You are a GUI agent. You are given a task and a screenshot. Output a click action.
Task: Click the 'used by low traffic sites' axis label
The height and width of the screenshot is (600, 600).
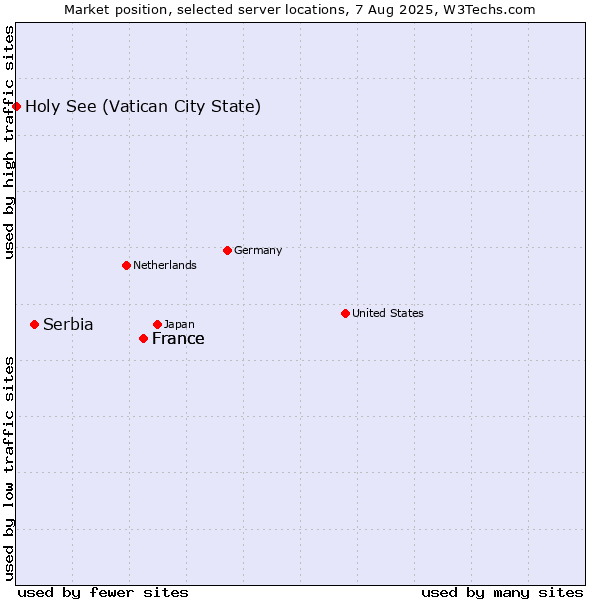(x=8, y=469)
